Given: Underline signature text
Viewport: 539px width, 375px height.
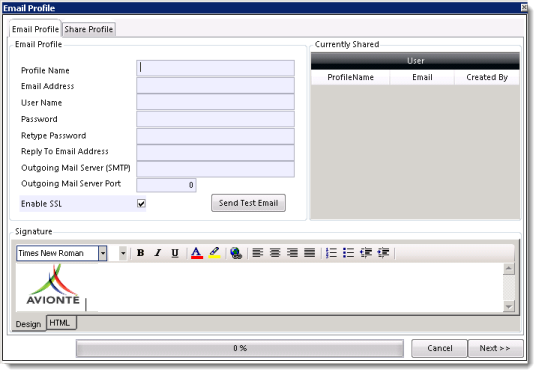Looking at the screenshot, I should click(175, 253).
